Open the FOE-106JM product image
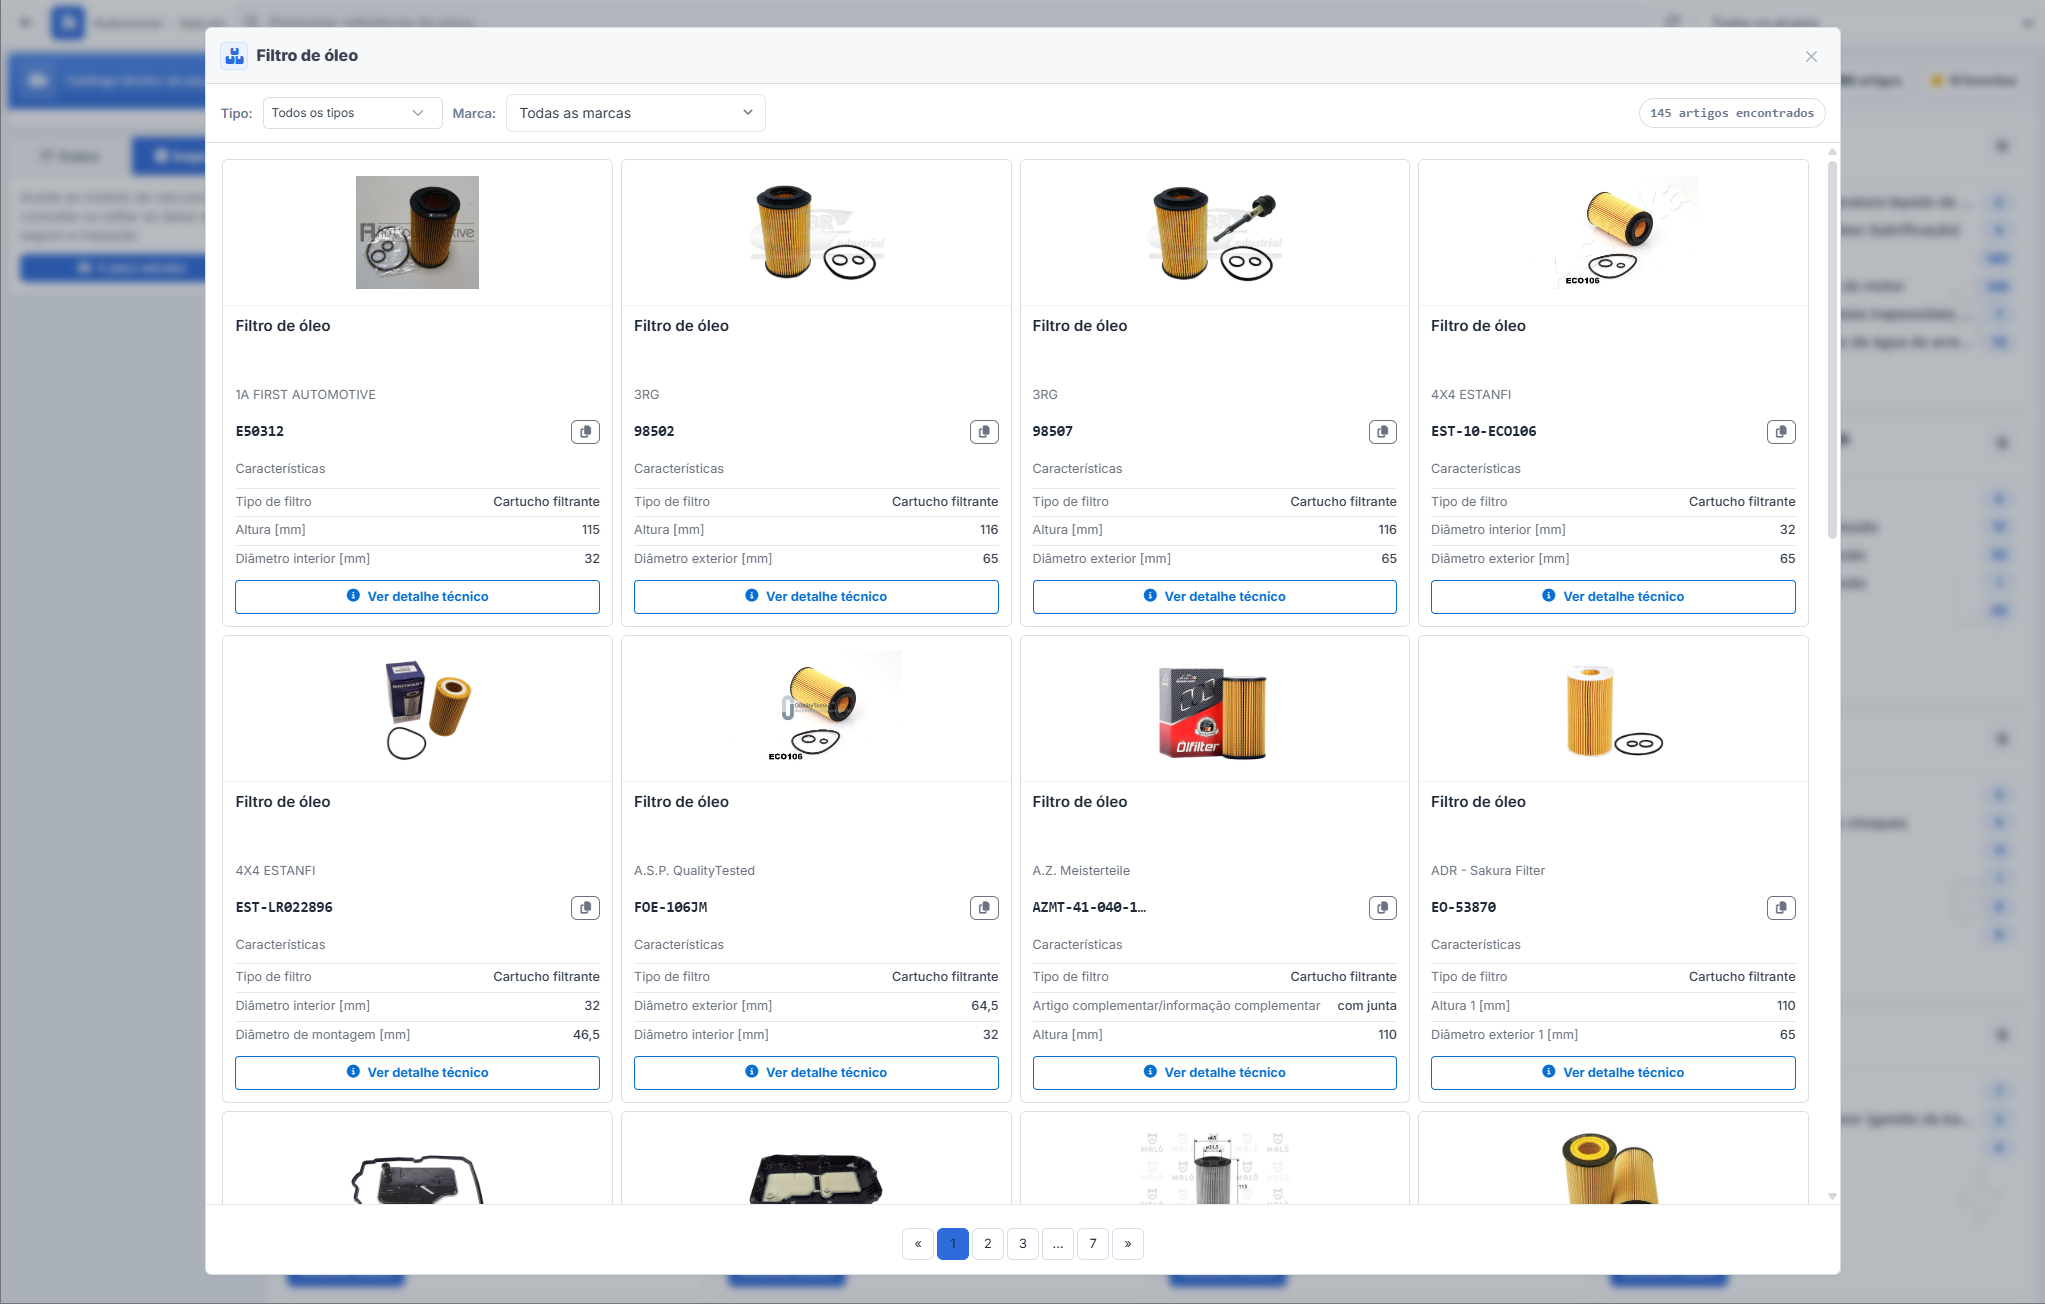This screenshot has width=2045, height=1304. (830, 707)
